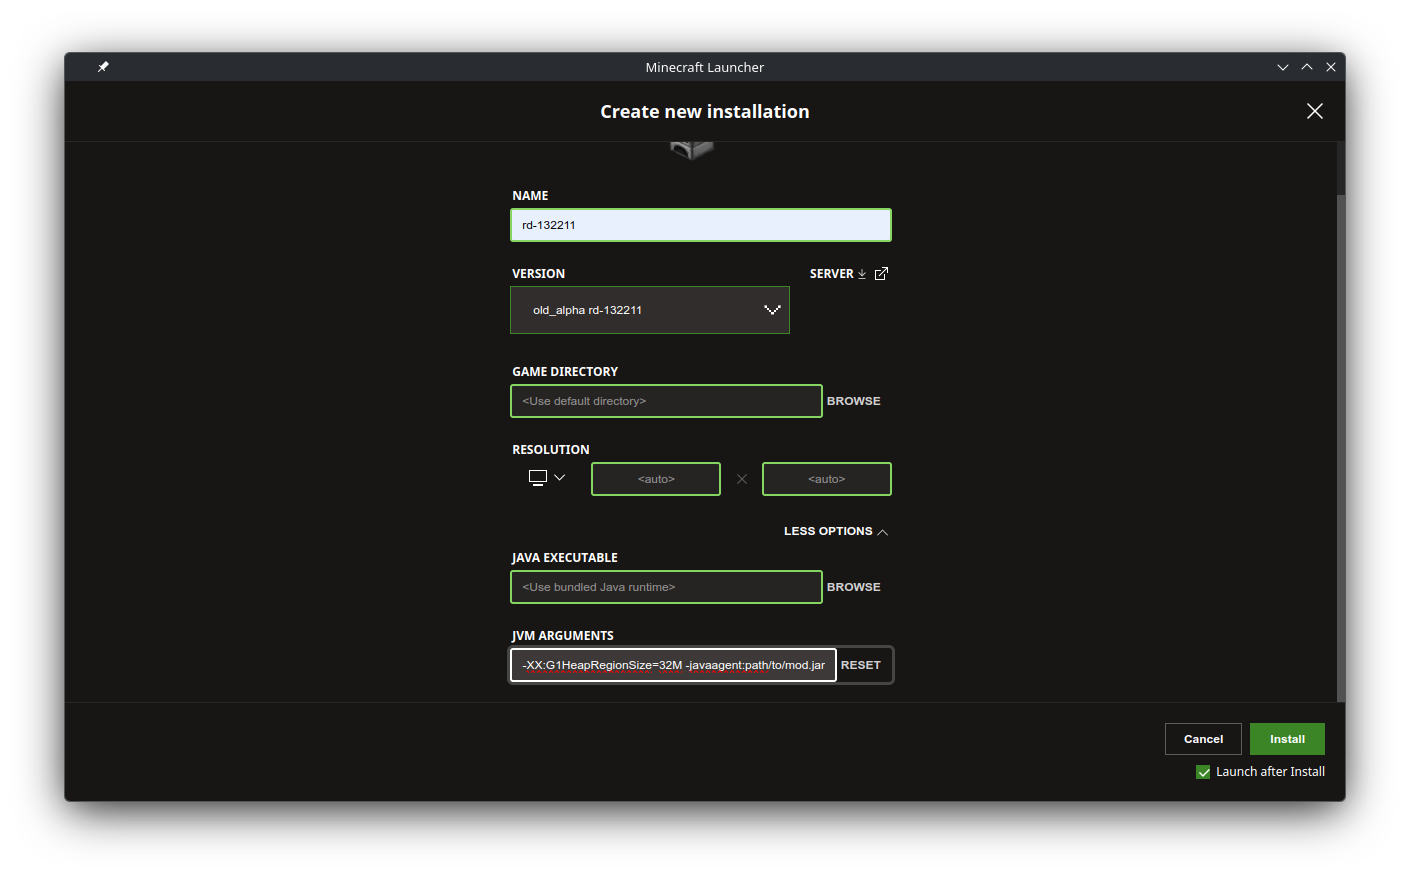
Task: Maximize the Minecraft Launcher window
Action: click(1307, 67)
